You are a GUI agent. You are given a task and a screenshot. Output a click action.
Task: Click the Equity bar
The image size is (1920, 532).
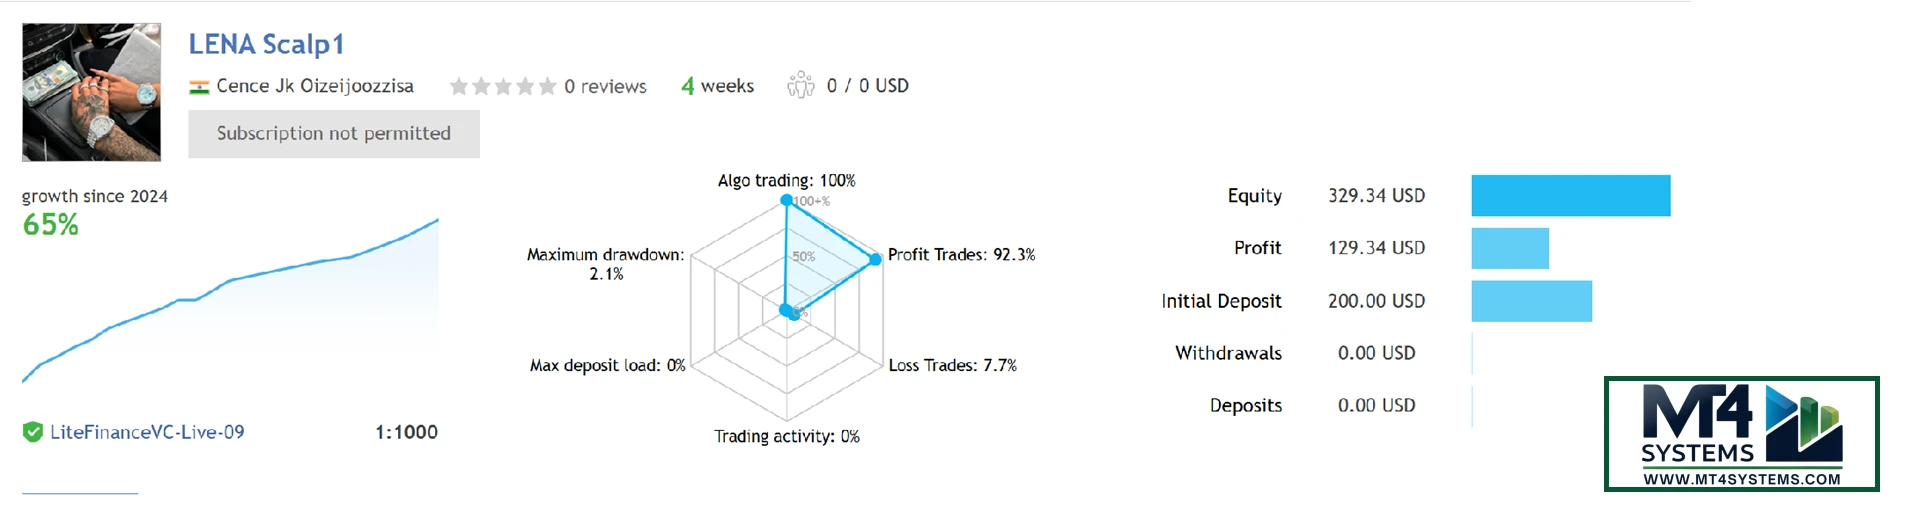(x=1570, y=196)
